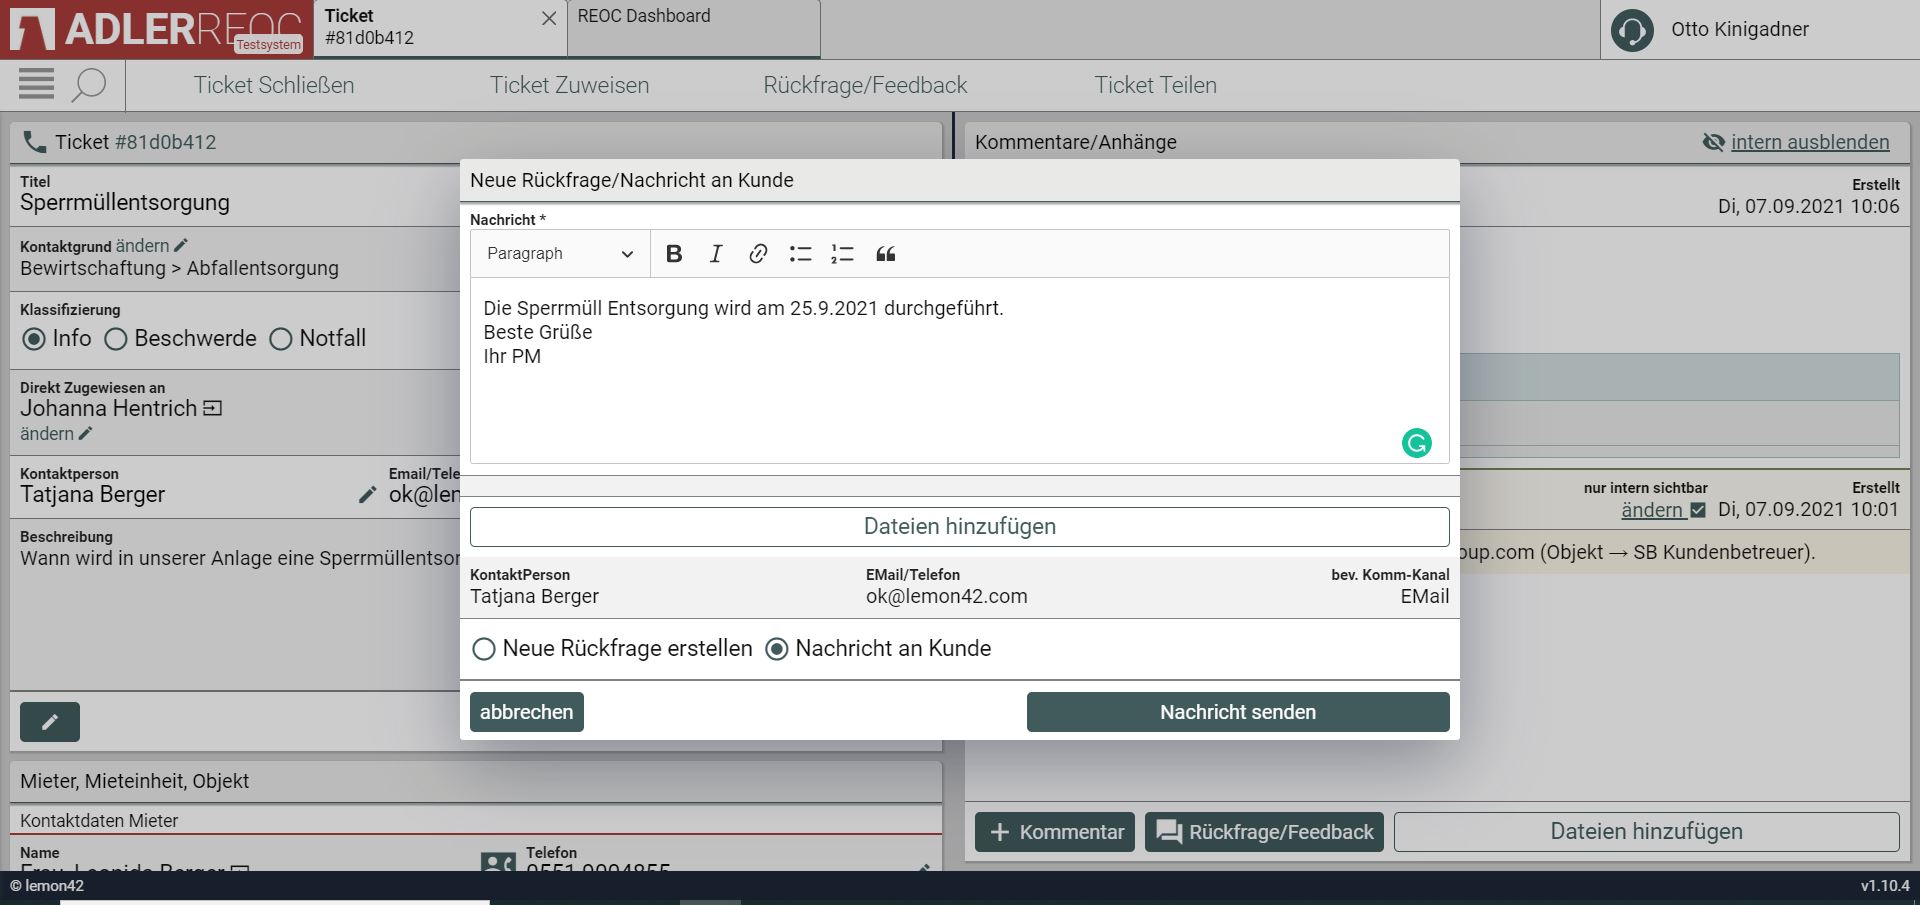Image resolution: width=1920 pixels, height=905 pixels.
Task: Choose 'Beschwerde' classification
Action: [116, 339]
